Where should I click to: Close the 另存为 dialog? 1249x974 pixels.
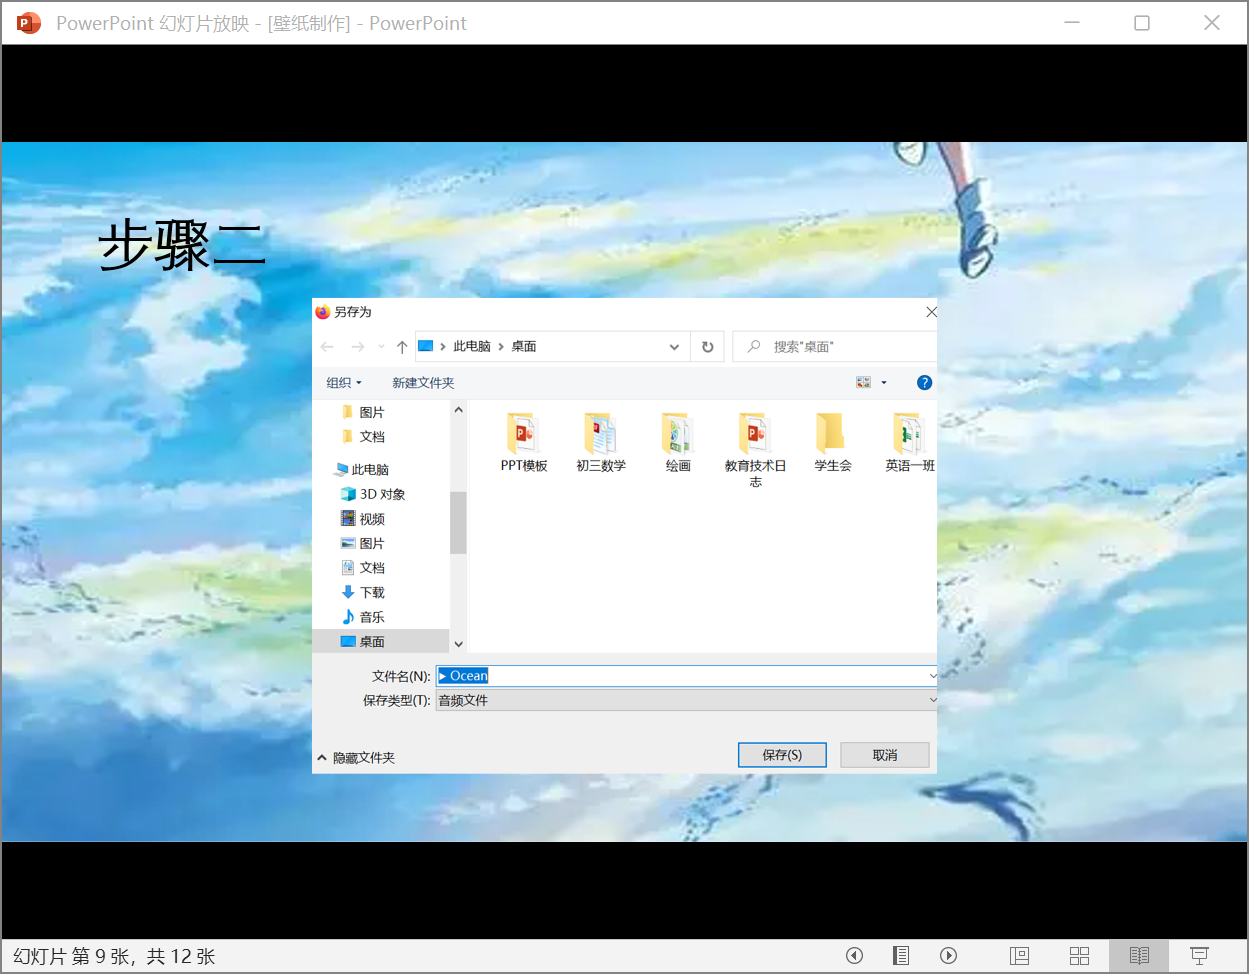coord(931,312)
